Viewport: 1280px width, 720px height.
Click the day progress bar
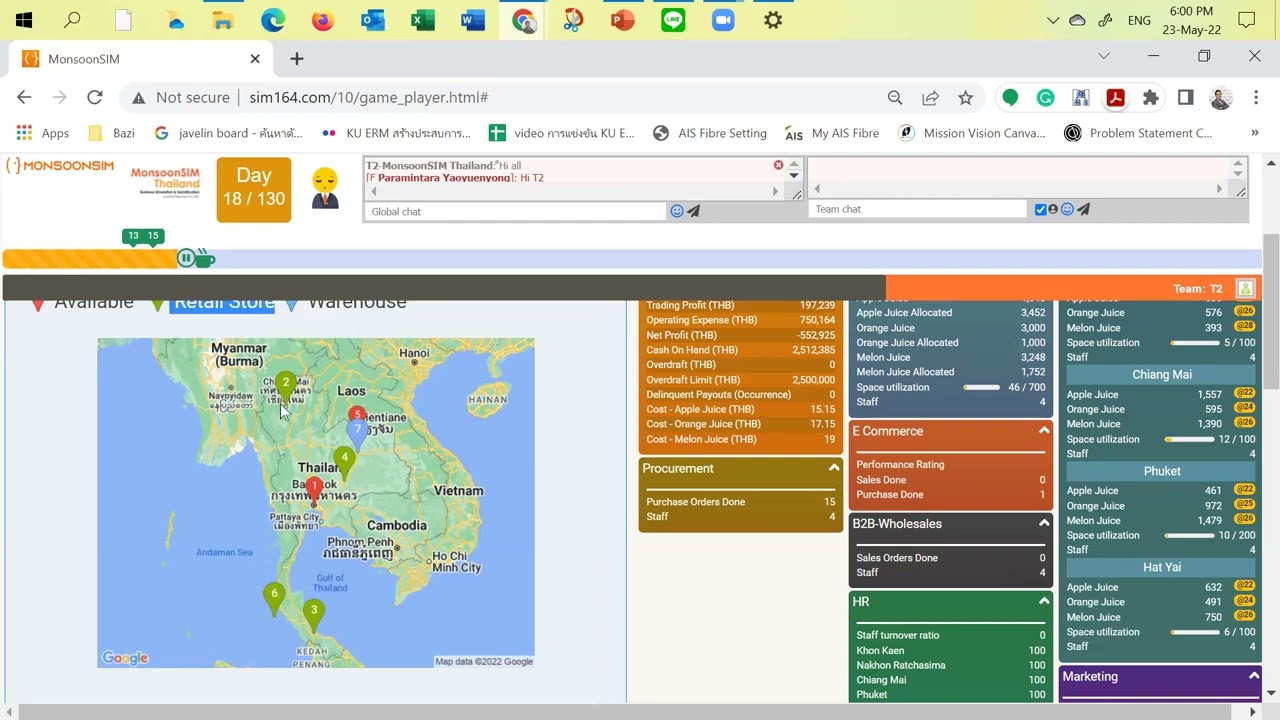click(x=632, y=259)
